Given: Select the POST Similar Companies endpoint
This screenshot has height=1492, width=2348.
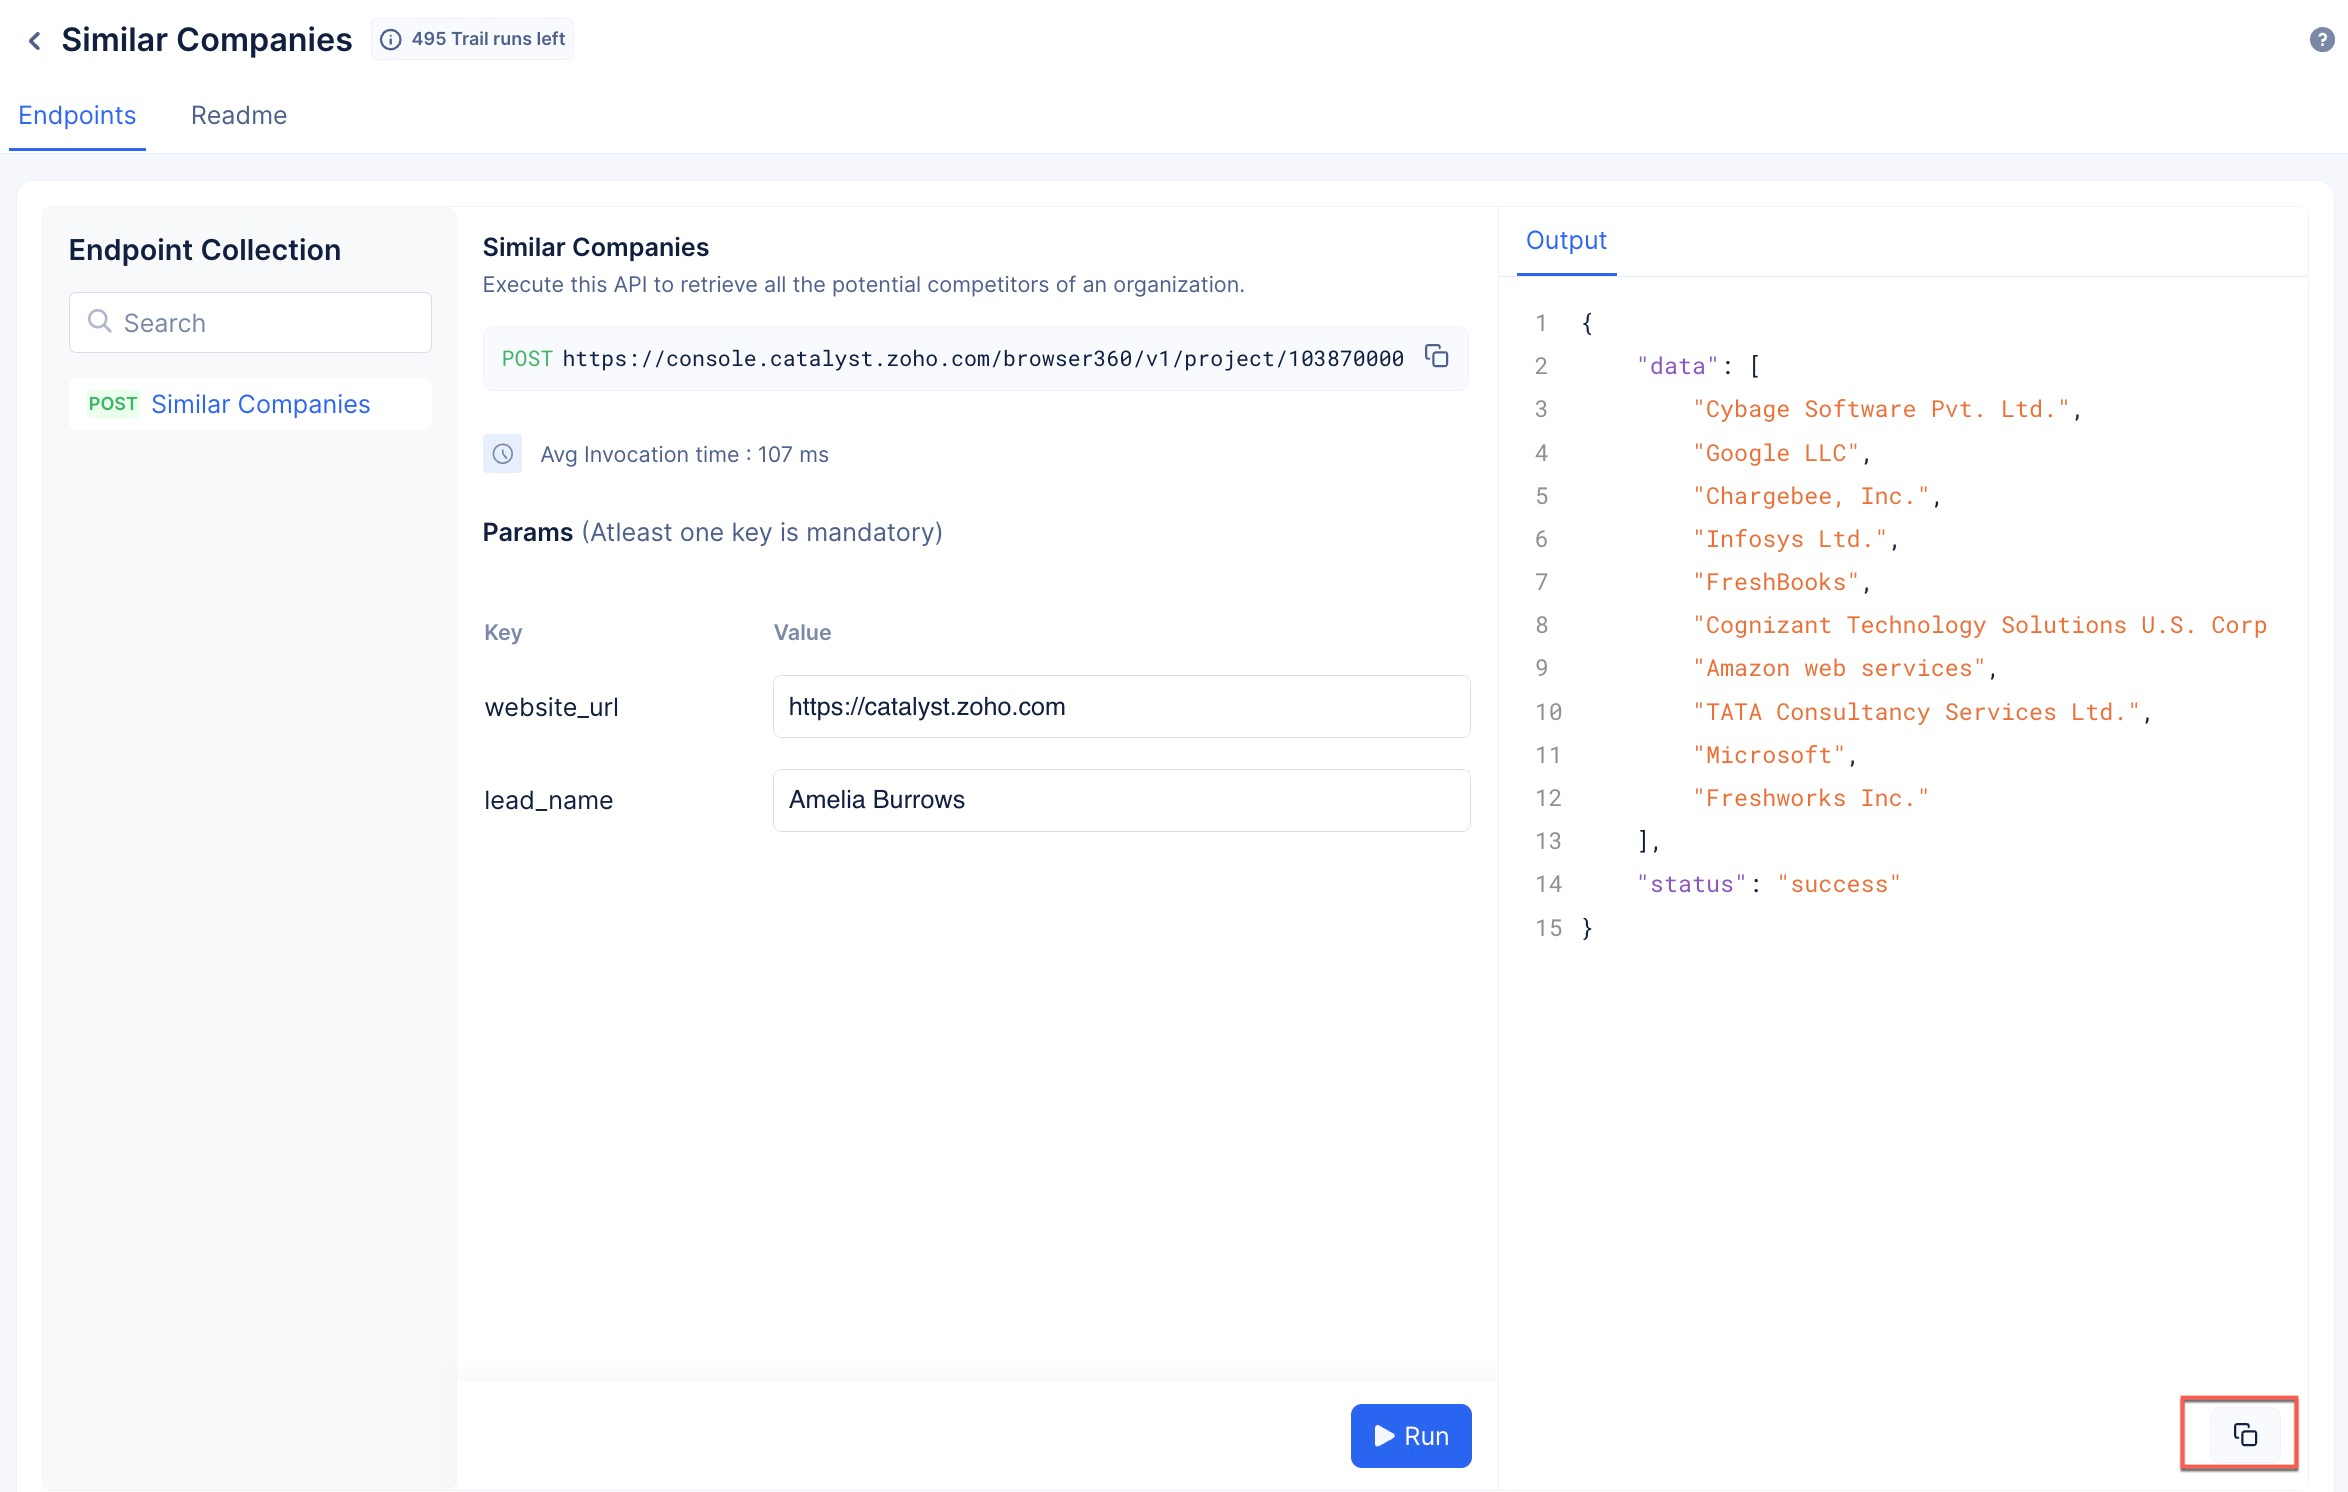Looking at the screenshot, I should point(250,404).
